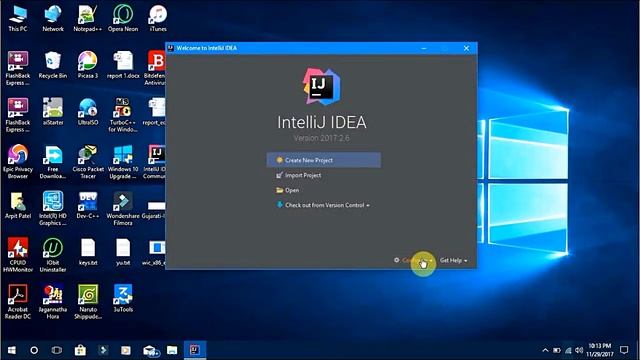
Task: Select the Free Download desktop shortcut
Action: tap(53, 162)
